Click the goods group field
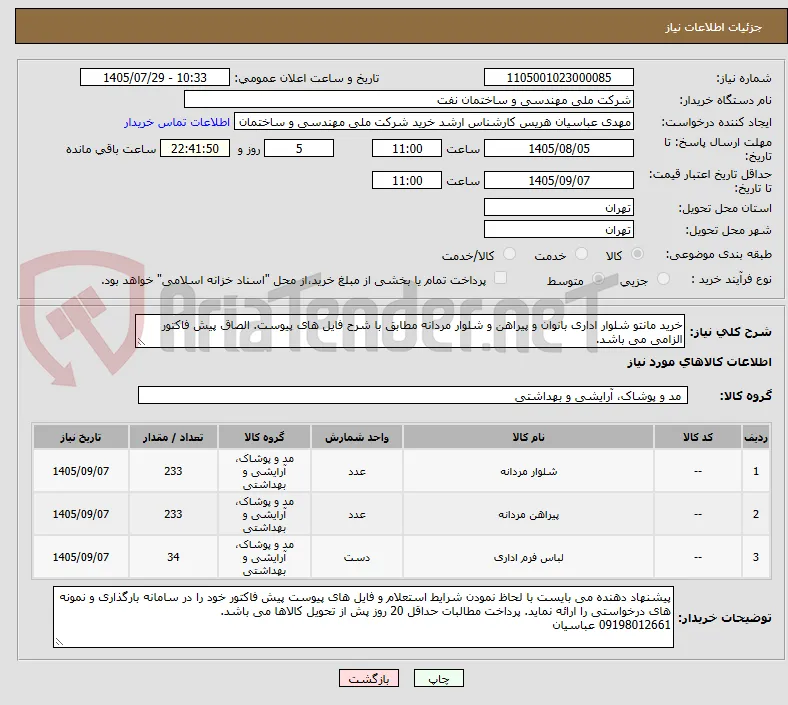Screen dimensions: 788x705 [x=413, y=395]
